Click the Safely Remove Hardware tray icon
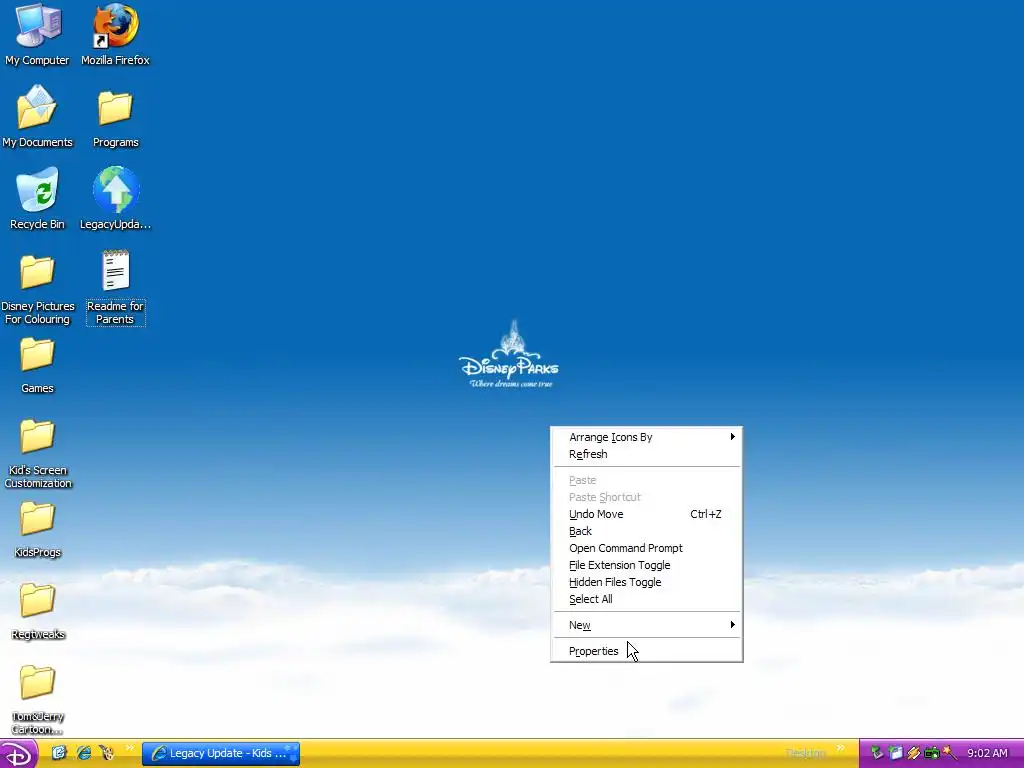This screenshot has height=768, width=1024. [877, 753]
